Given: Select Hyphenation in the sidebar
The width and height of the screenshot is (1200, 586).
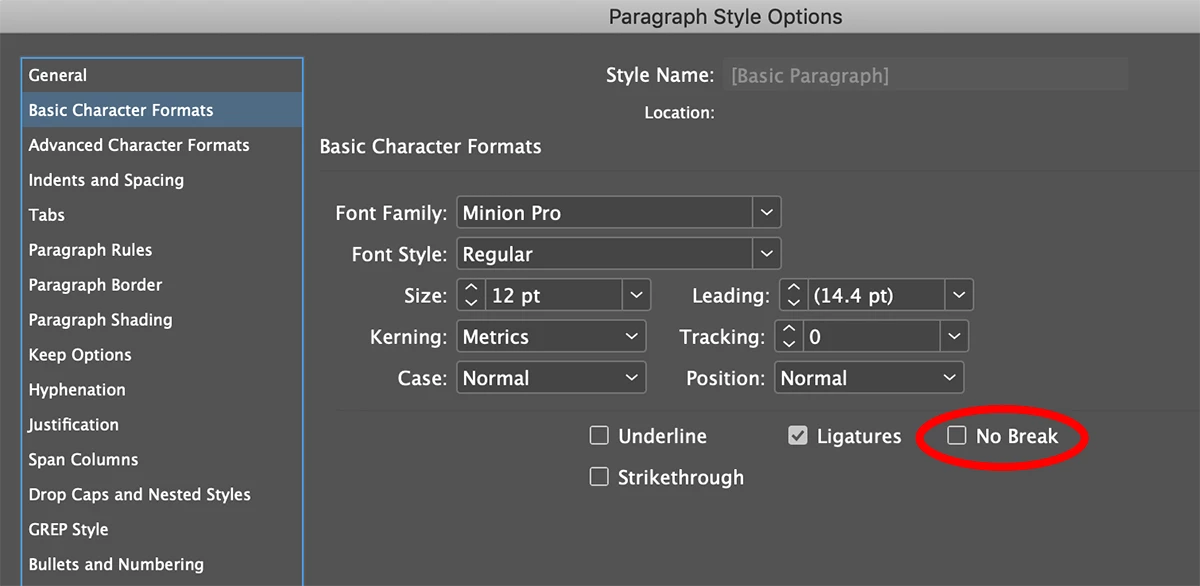Looking at the screenshot, I should [x=77, y=390].
